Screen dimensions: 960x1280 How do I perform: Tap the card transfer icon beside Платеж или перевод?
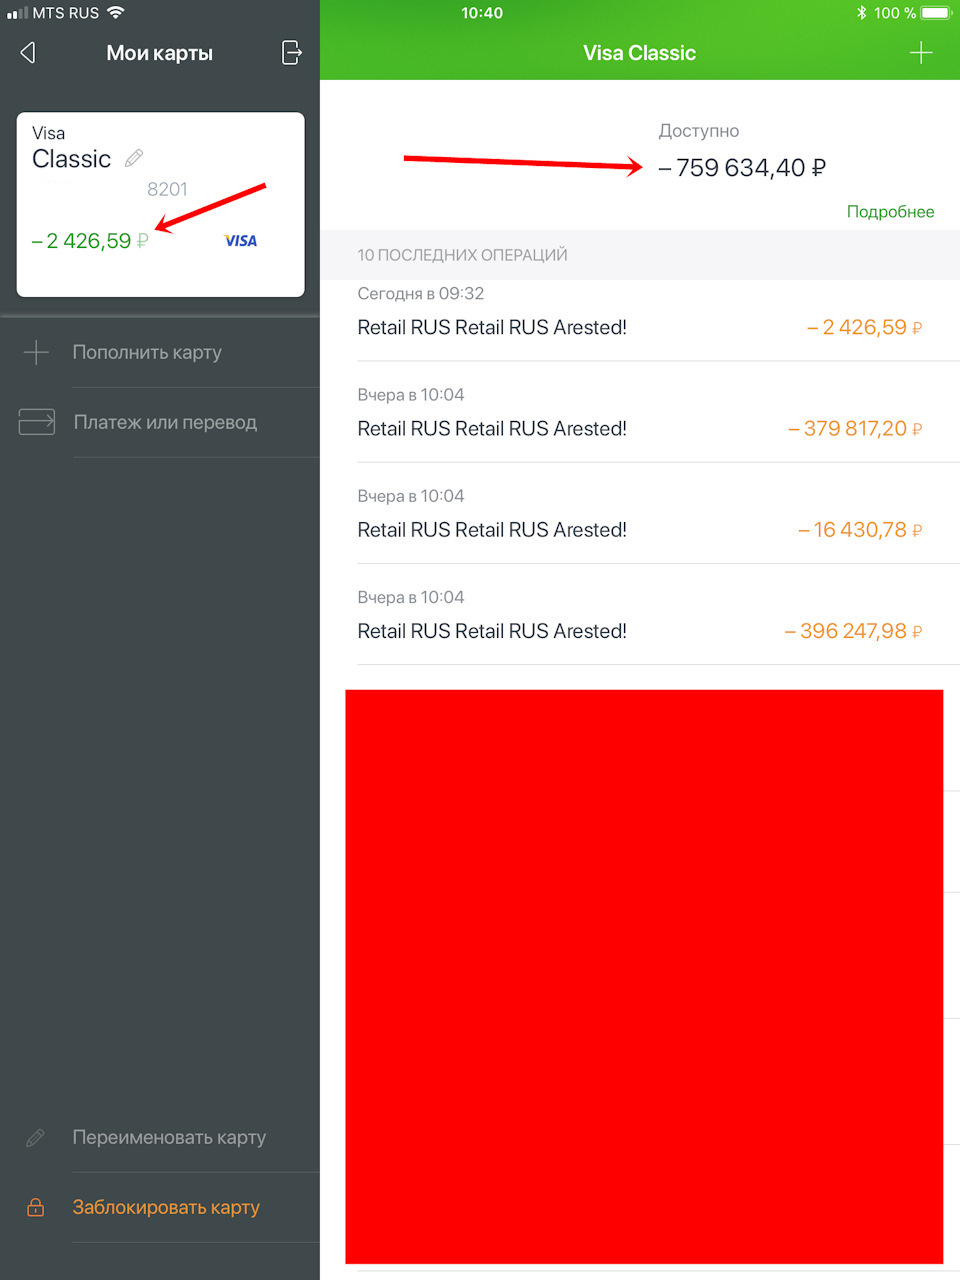(37, 422)
